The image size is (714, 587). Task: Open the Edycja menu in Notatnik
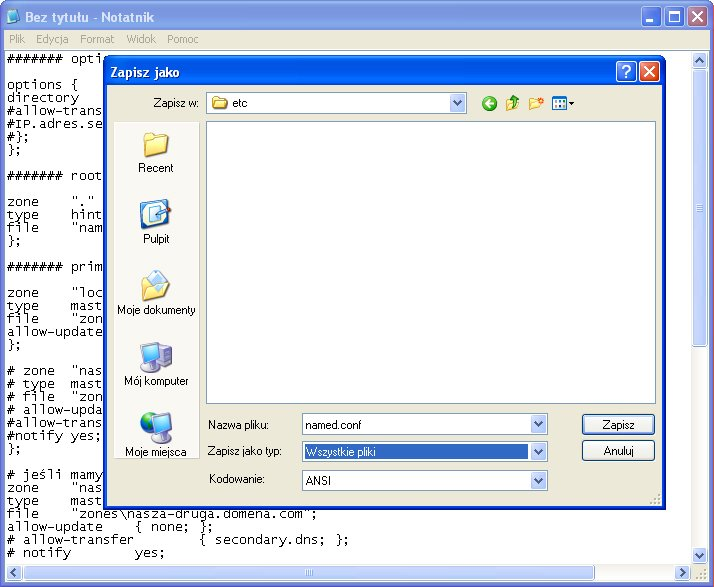click(x=52, y=39)
